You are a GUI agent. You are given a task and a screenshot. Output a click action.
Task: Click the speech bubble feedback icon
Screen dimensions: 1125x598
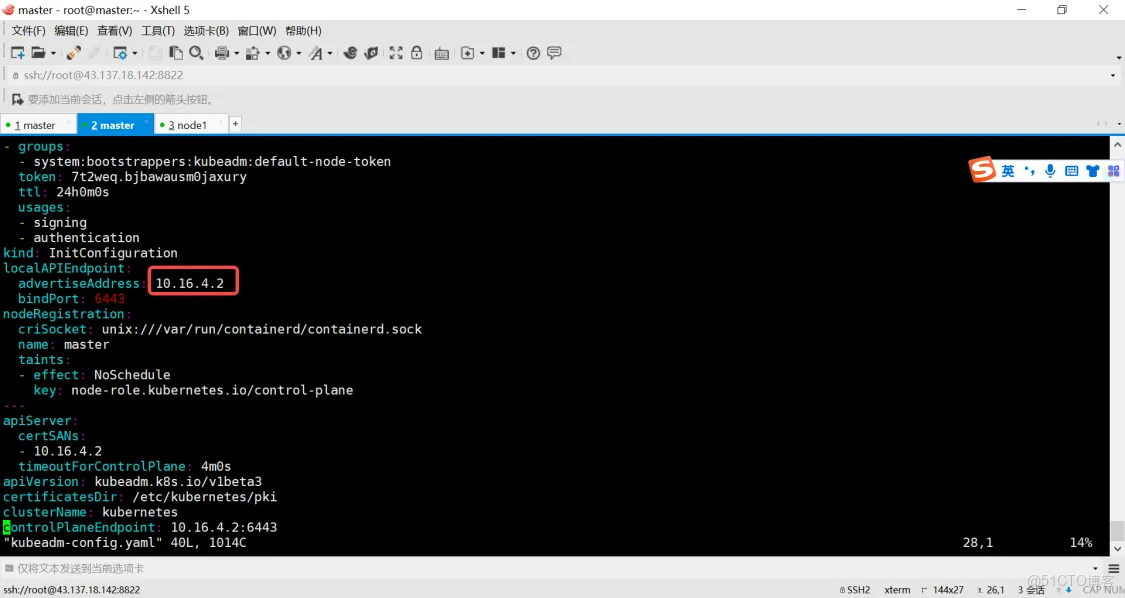(x=554, y=53)
